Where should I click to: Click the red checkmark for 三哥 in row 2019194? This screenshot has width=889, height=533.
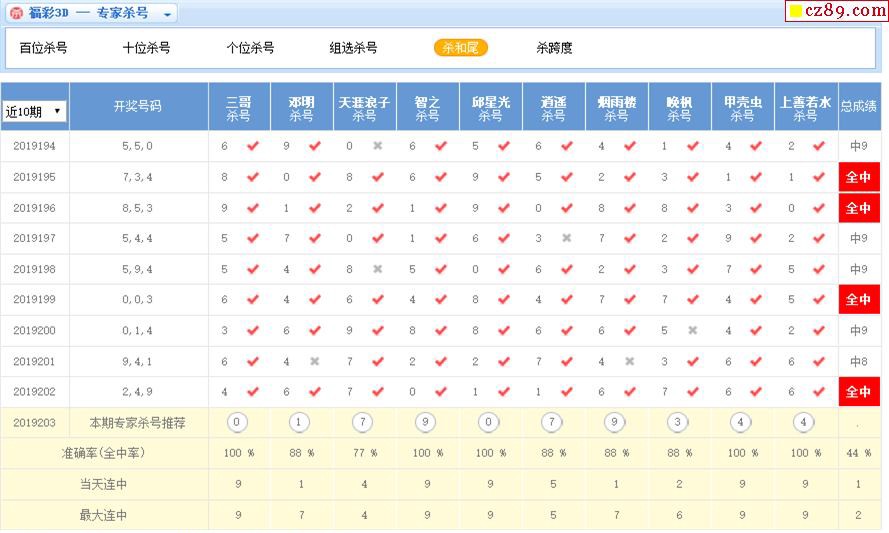point(252,146)
